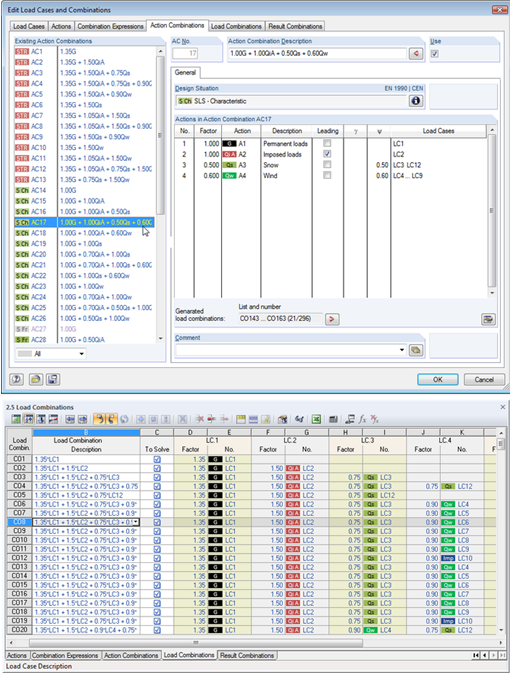The height and width of the screenshot is (673, 512).
Task: Toggle To Solve checkbox for CO8
Action: pyautogui.click(x=157, y=522)
